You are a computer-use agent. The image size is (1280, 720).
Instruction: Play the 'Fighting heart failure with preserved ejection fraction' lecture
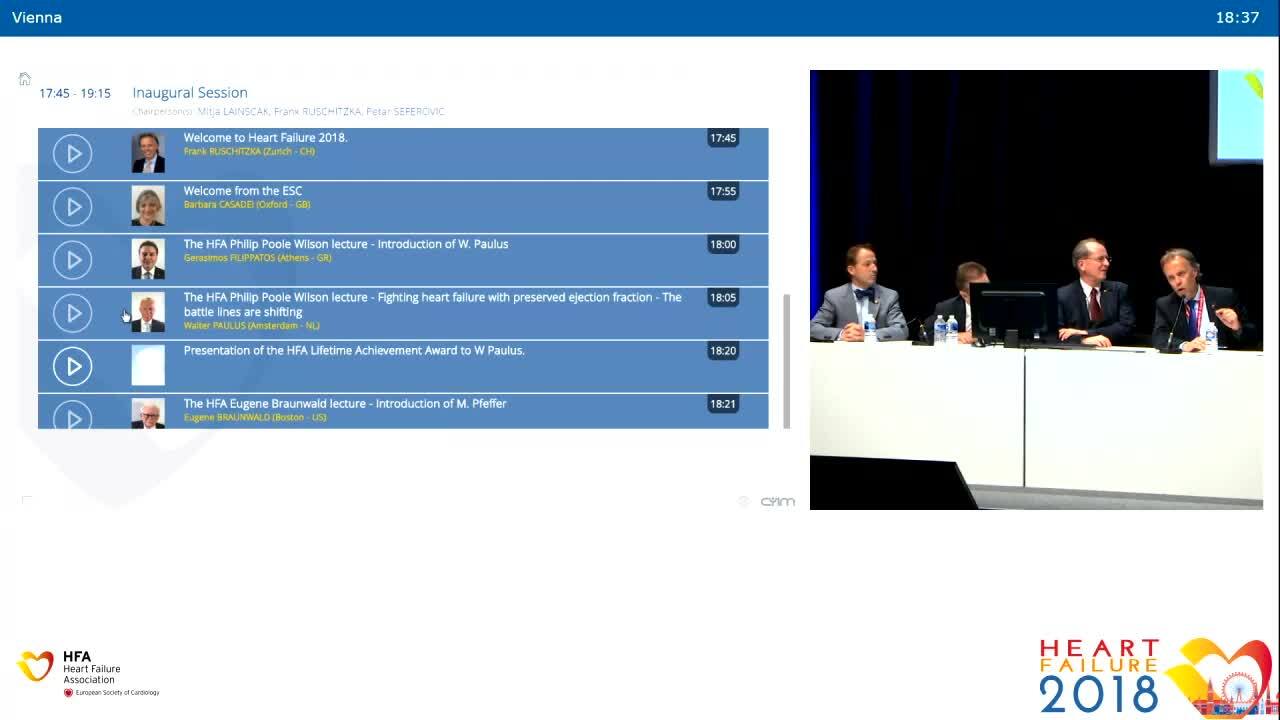(x=72, y=313)
